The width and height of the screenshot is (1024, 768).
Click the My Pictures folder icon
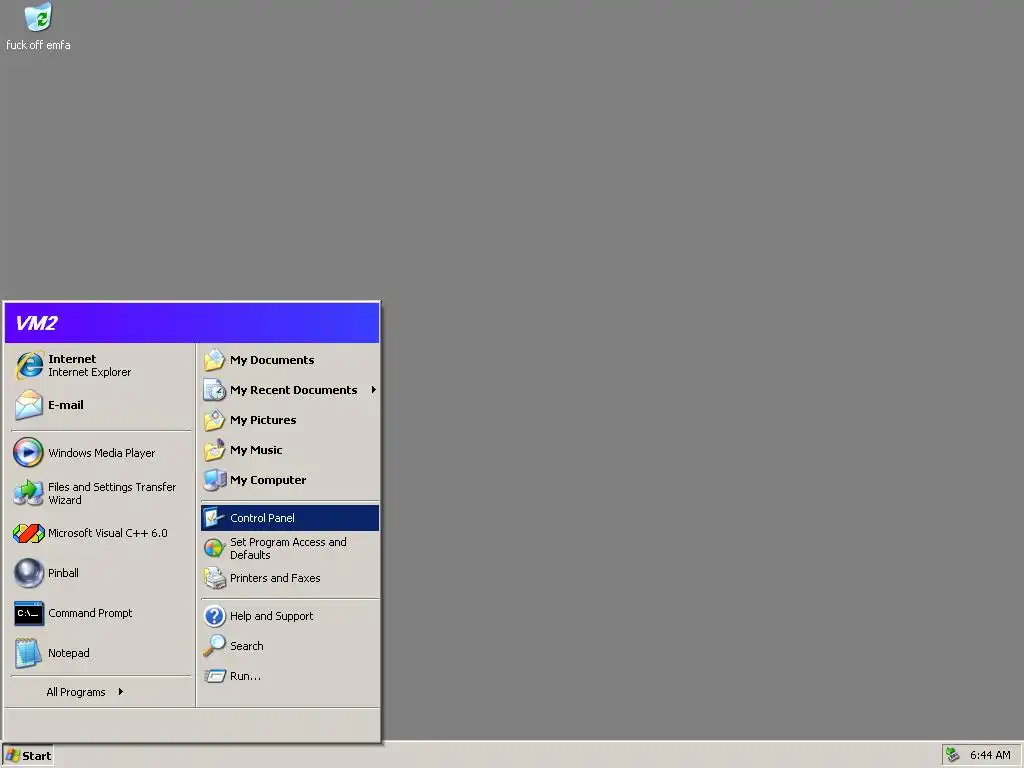pyautogui.click(x=214, y=420)
